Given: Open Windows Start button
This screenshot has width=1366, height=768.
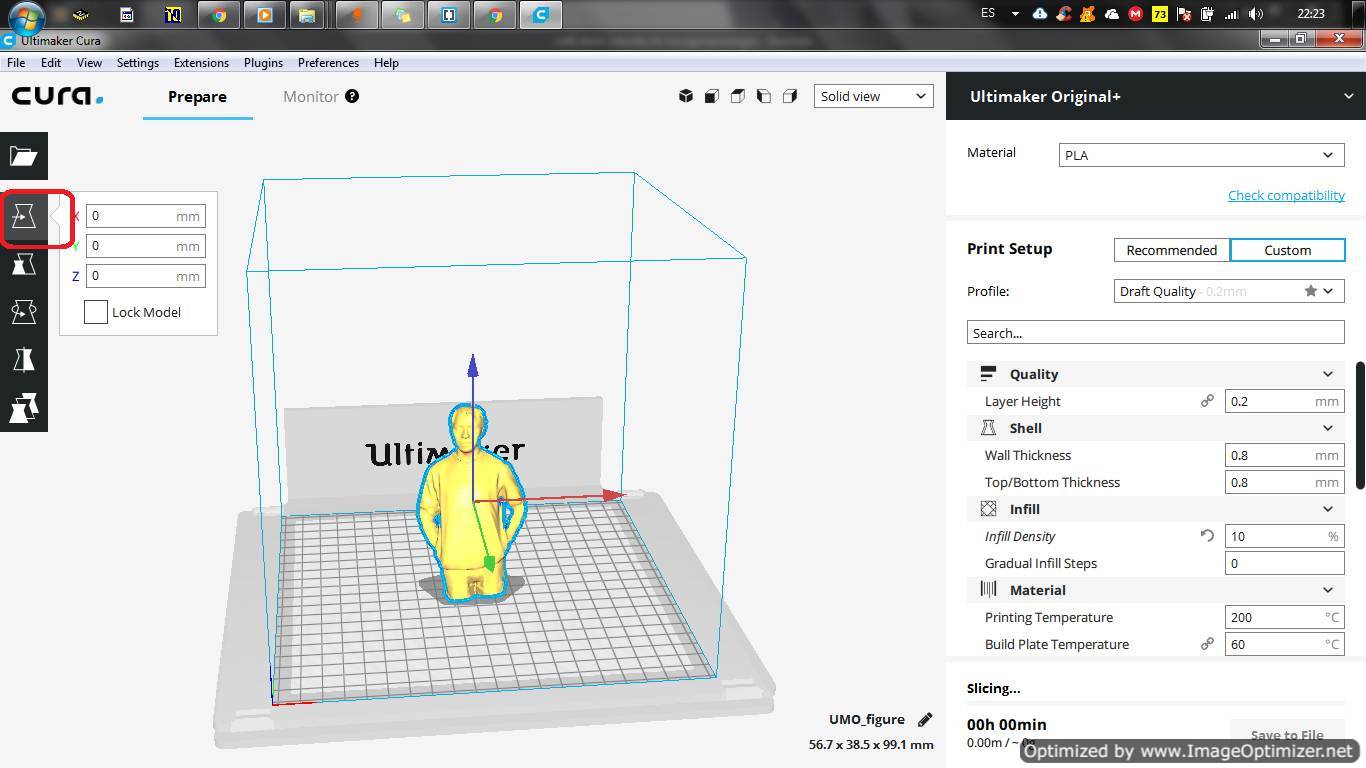Looking at the screenshot, I should pos(25,16).
